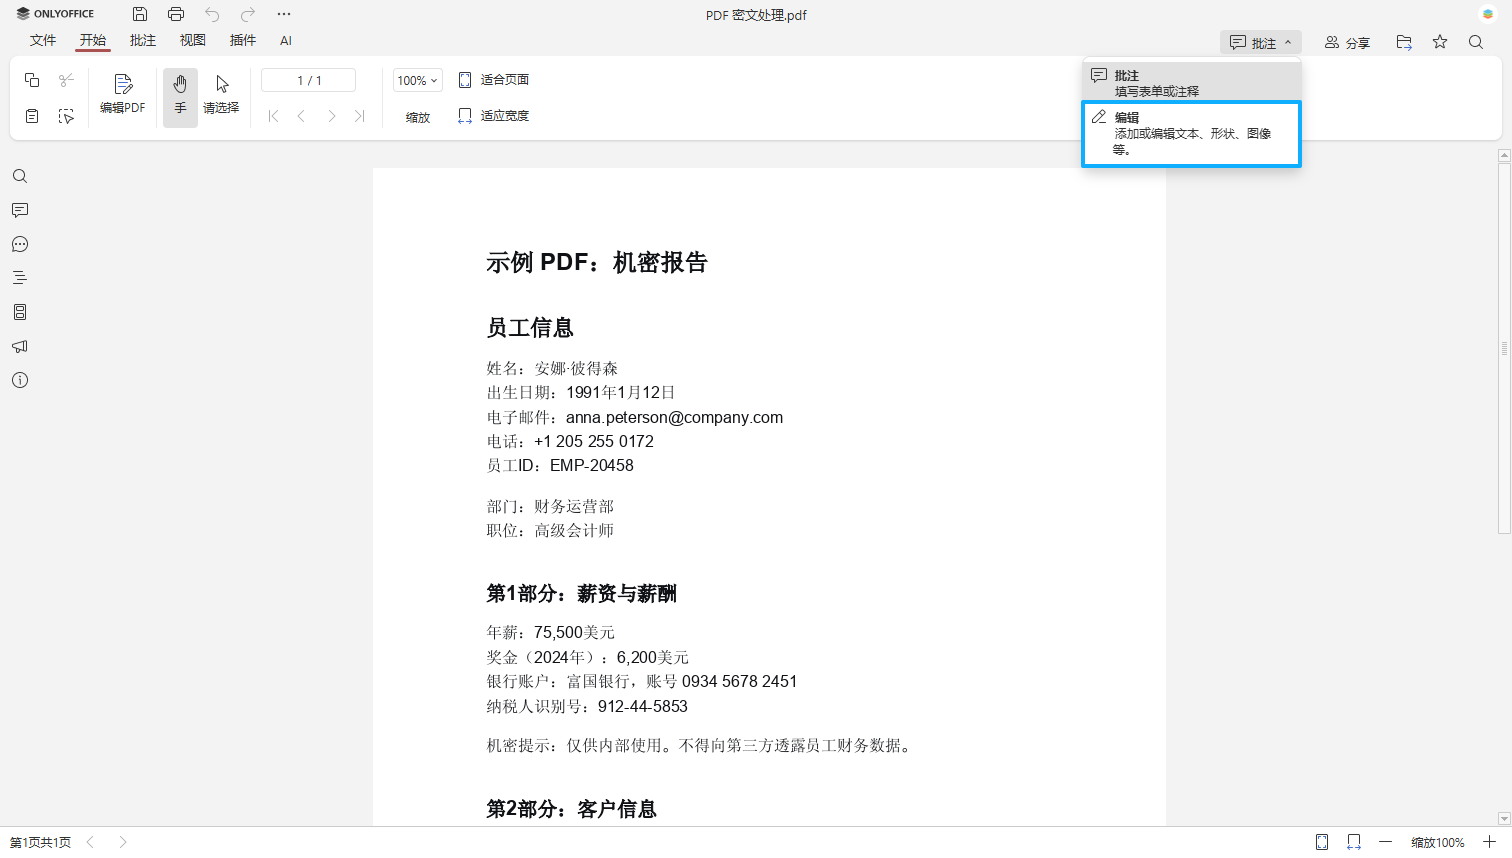The height and width of the screenshot is (858, 1512).
Task: Open the zoom percentage dropdown
Action: click(417, 80)
